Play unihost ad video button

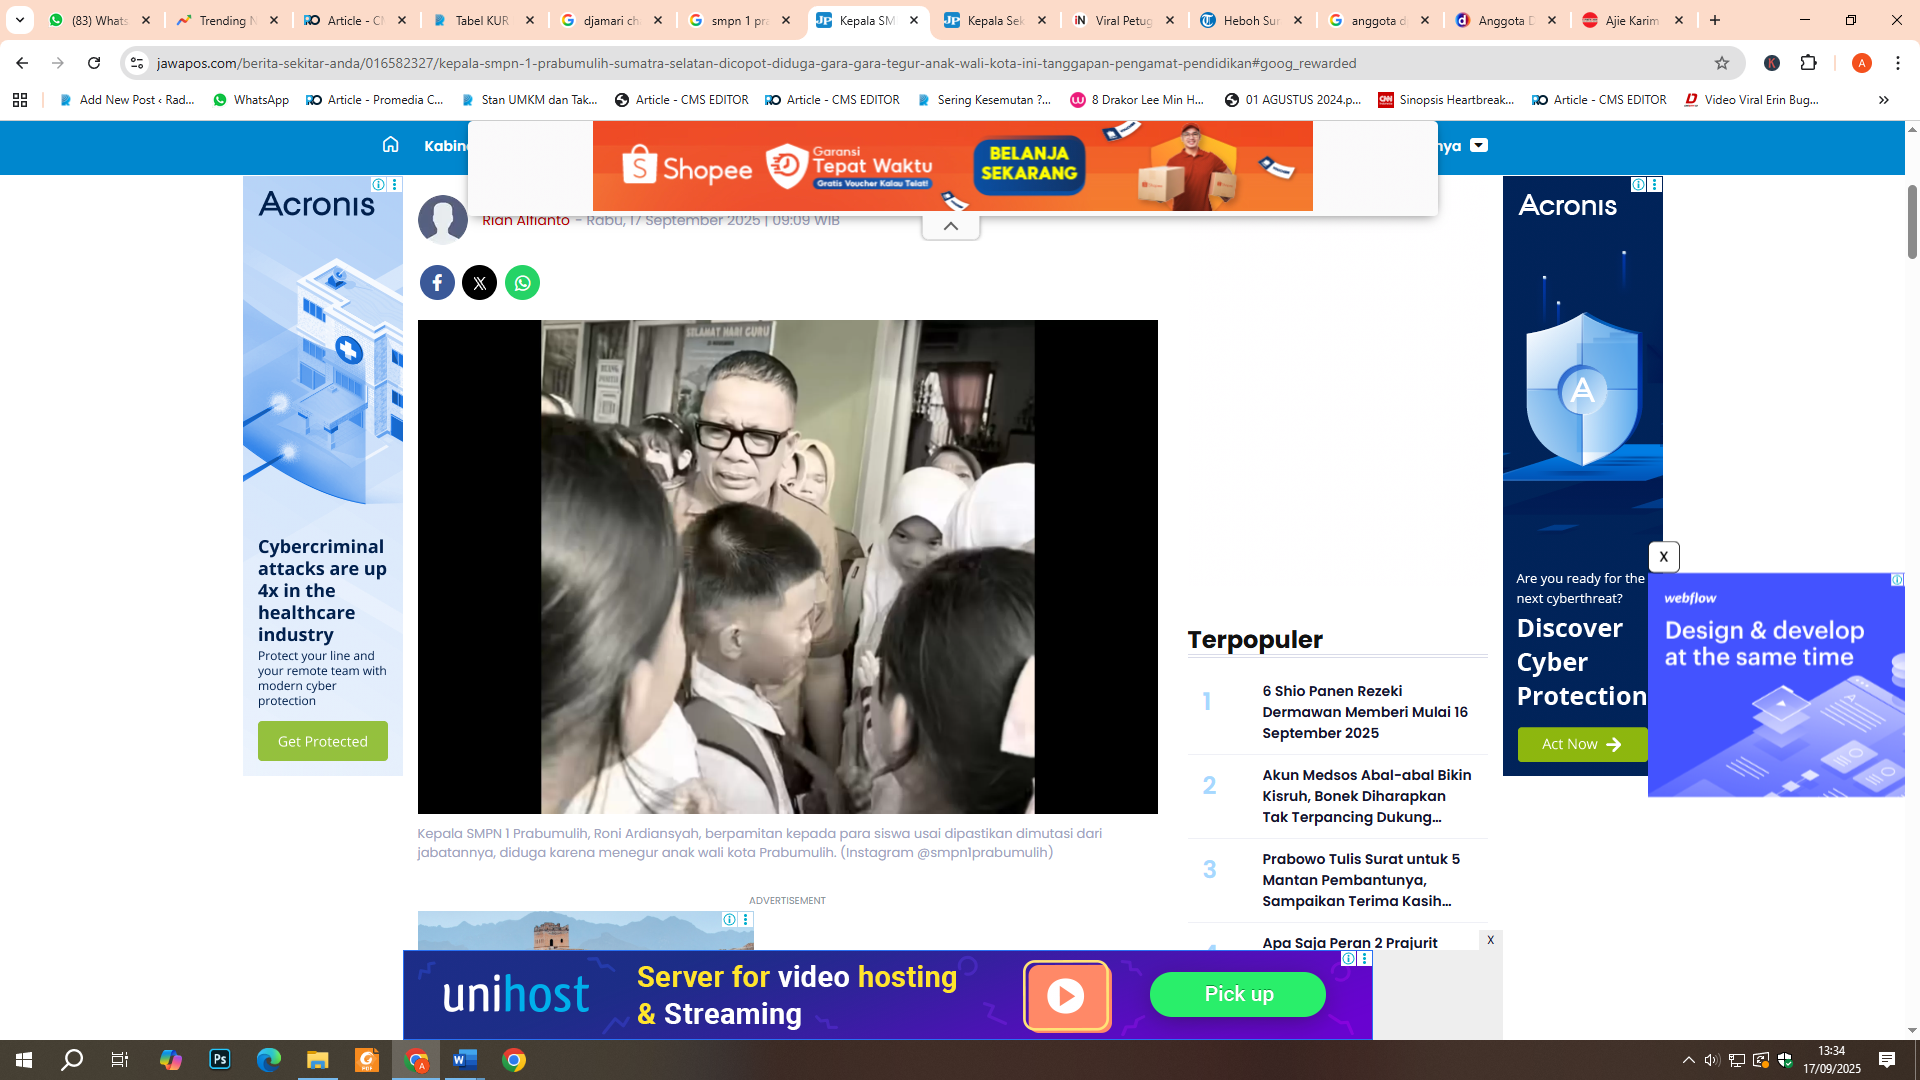tap(1066, 996)
